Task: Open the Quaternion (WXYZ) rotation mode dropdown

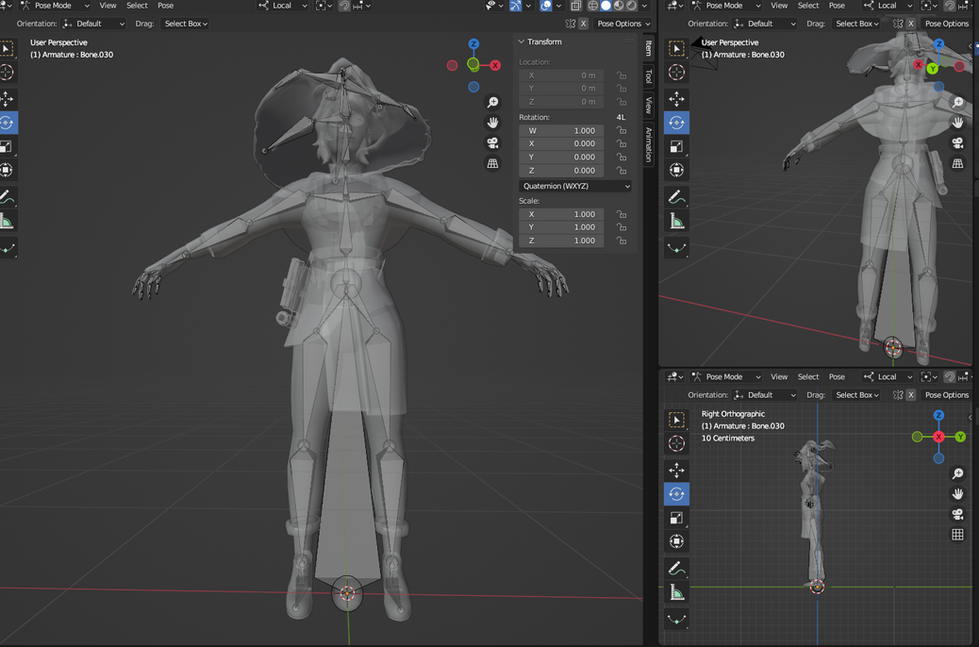Action: tap(577, 186)
